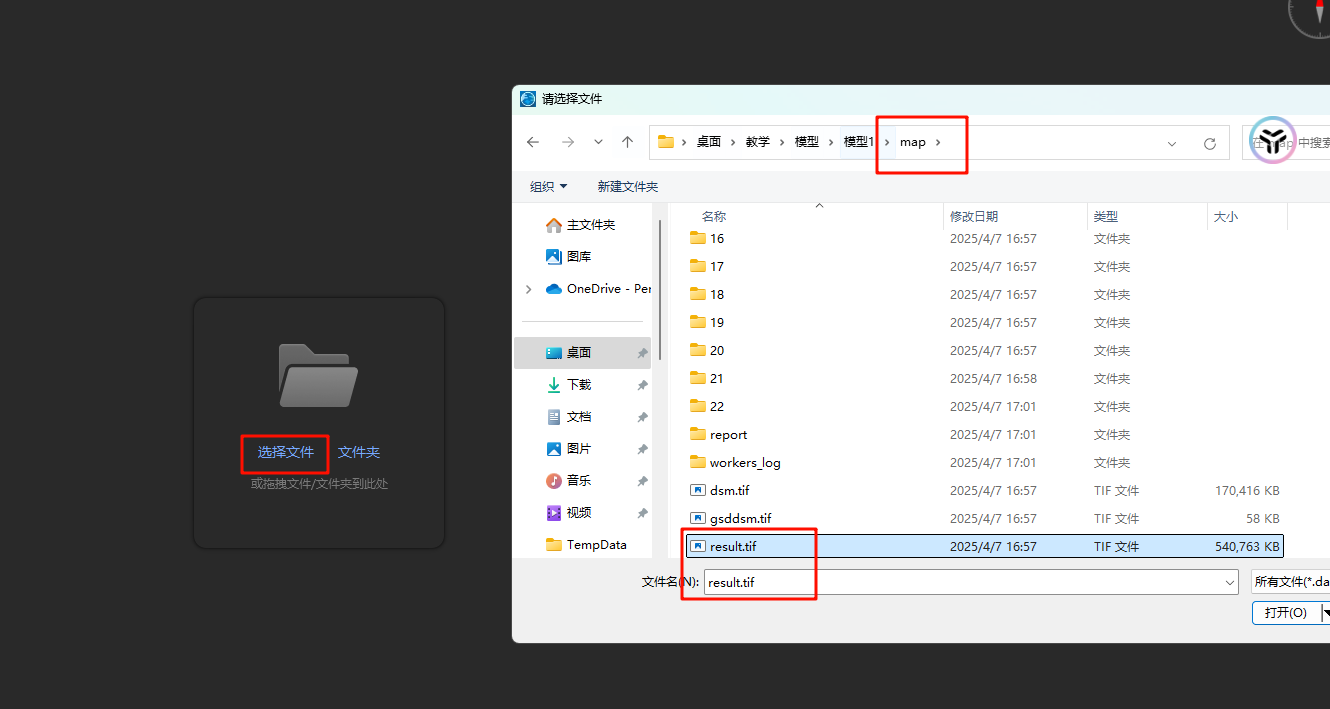The height and width of the screenshot is (709, 1330).
Task: Click 新建文件夹 in the toolbar
Action: click(627, 187)
